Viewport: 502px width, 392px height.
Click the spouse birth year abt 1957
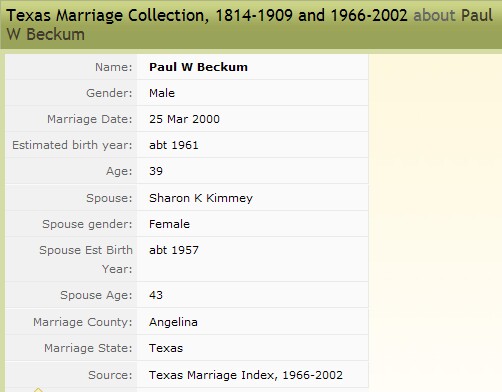pyautogui.click(x=174, y=250)
